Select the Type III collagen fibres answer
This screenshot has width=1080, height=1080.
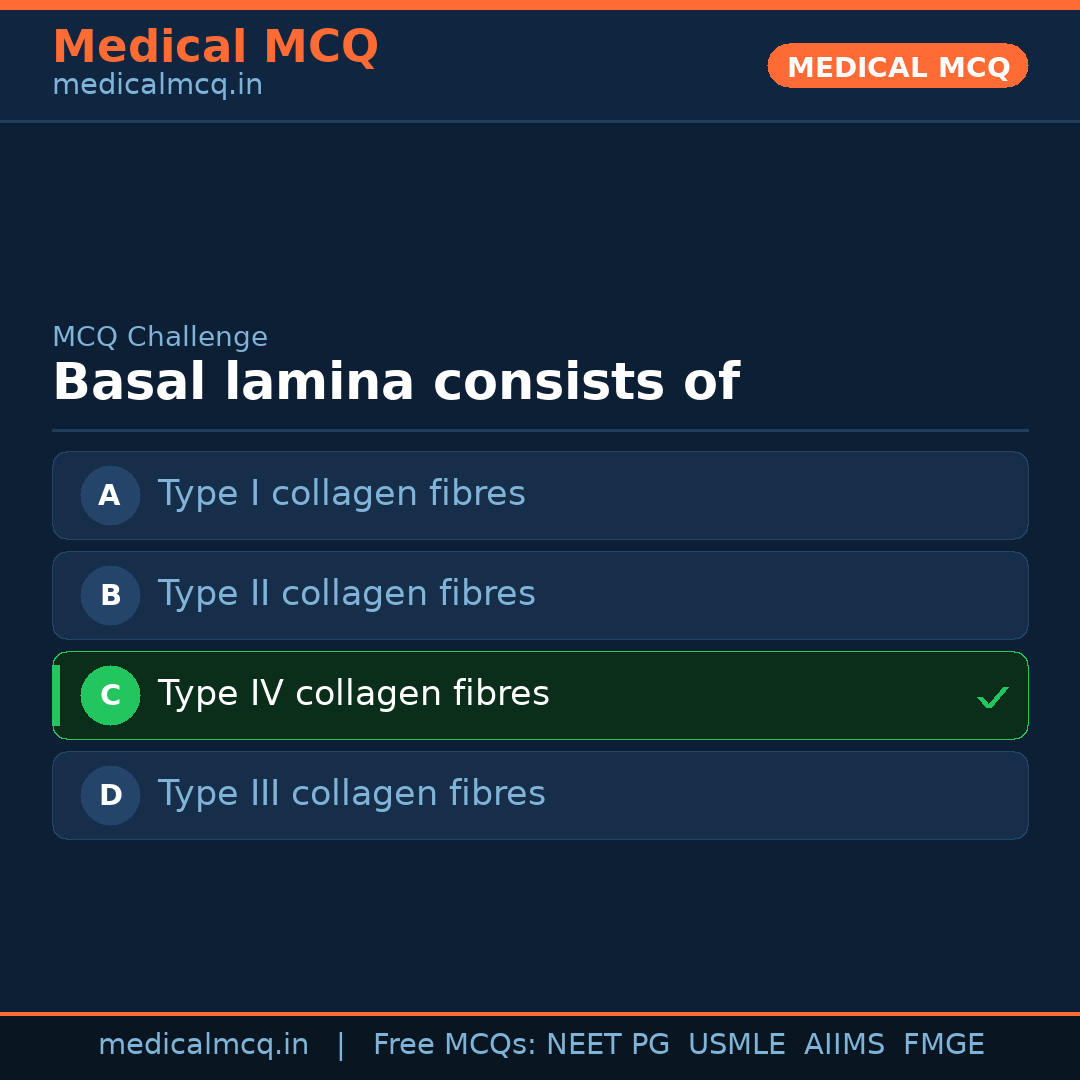(351, 794)
